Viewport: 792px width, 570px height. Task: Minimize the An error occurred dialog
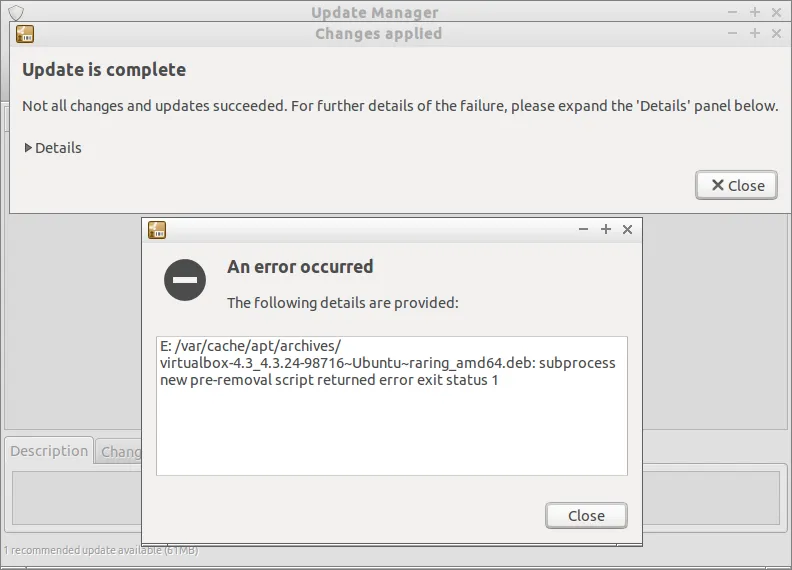tap(584, 230)
